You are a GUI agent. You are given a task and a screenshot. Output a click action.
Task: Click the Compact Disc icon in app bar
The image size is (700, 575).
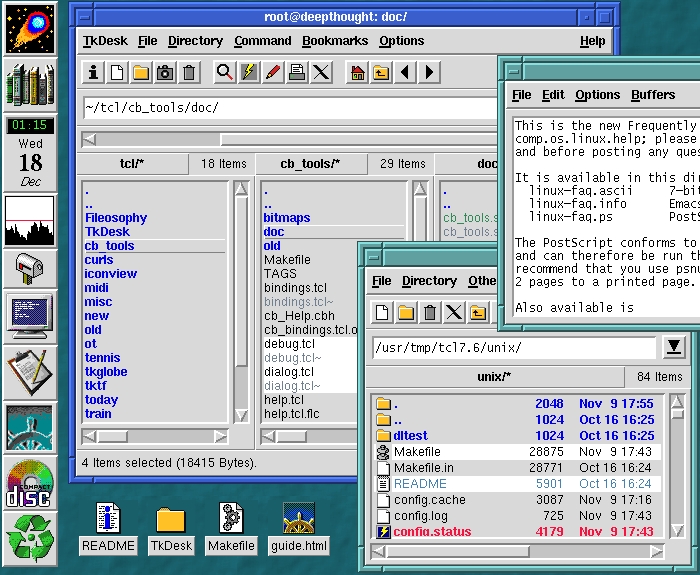coord(30,484)
